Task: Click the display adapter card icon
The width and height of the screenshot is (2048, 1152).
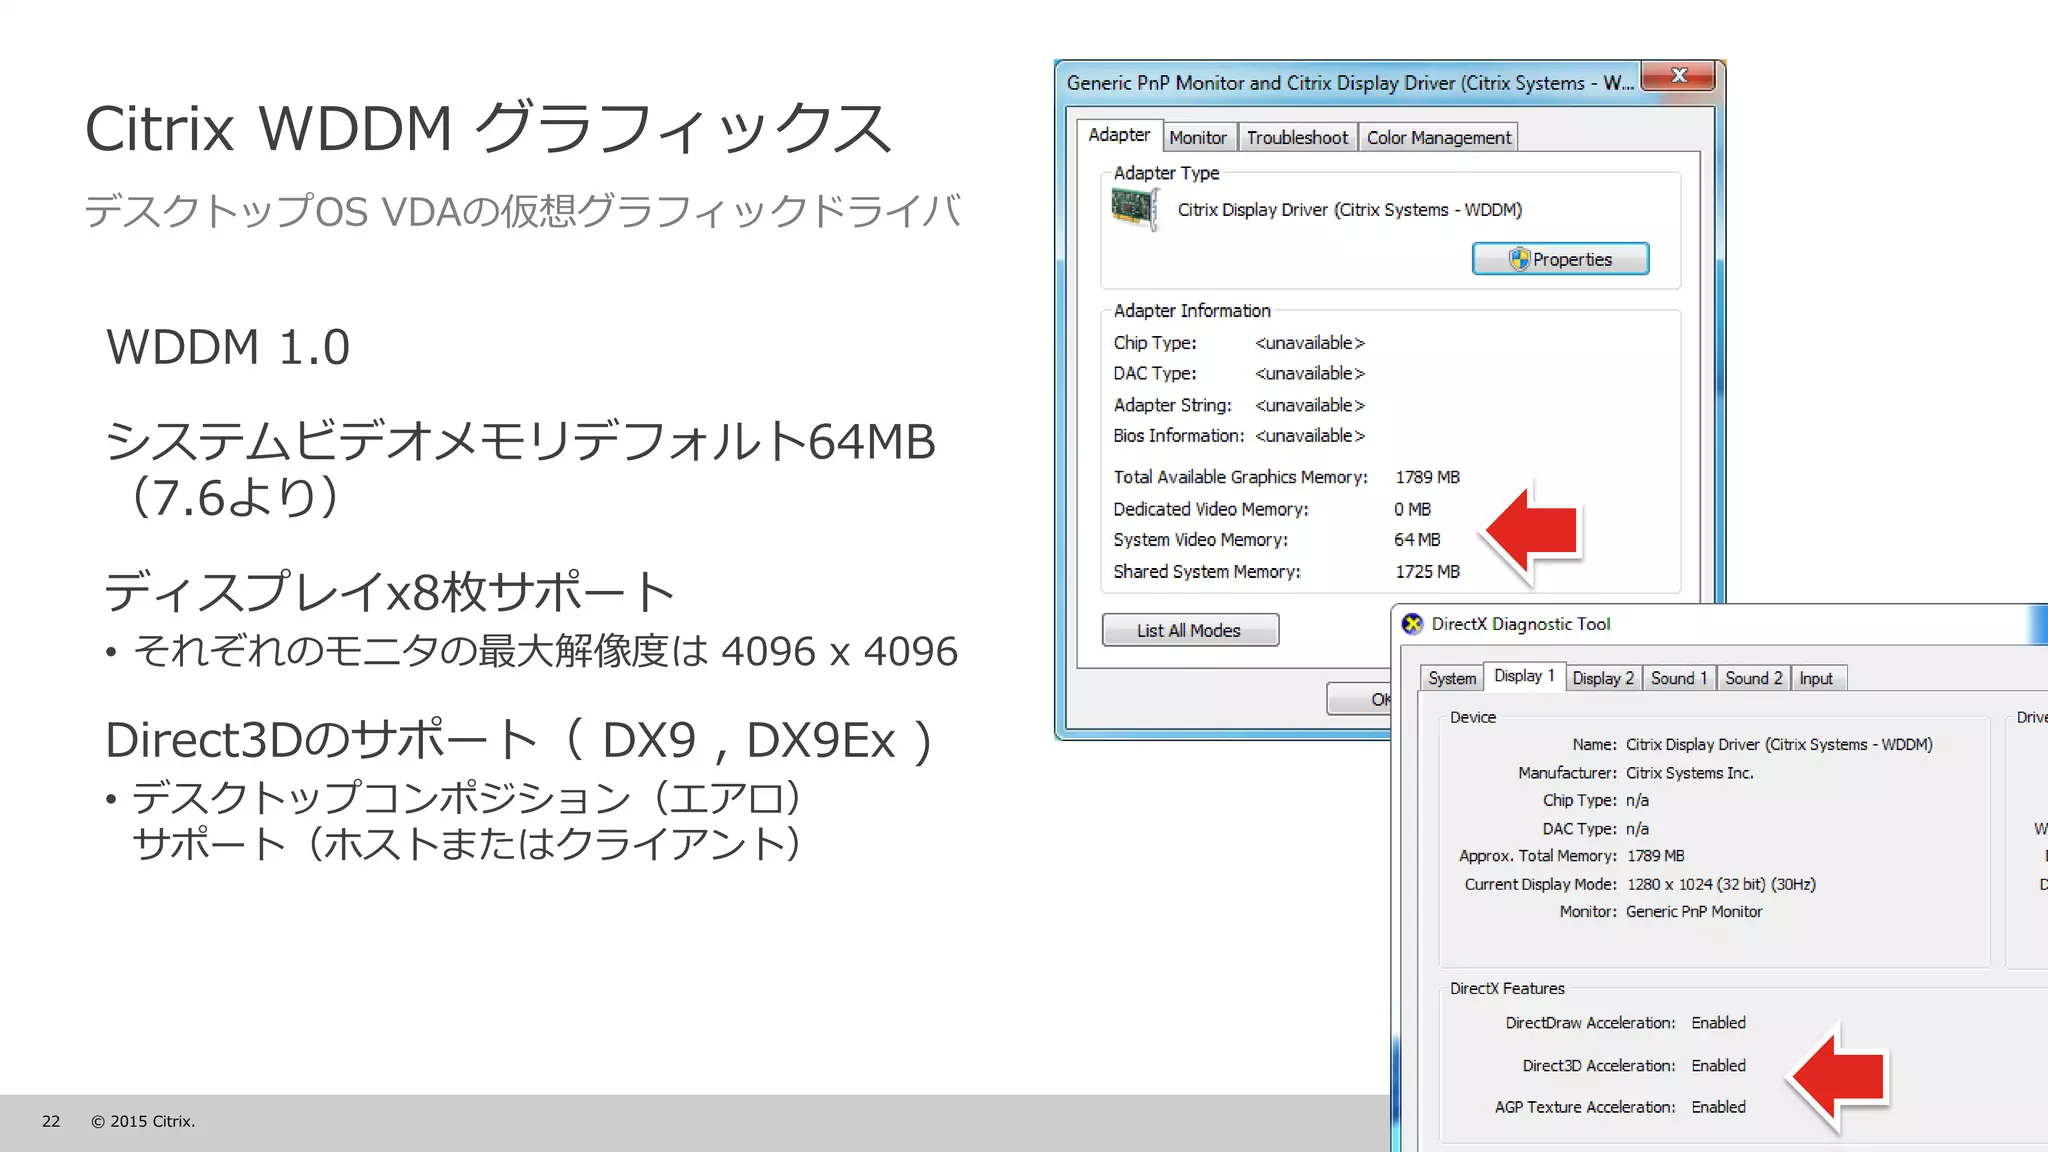Action: tap(1136, 209)
